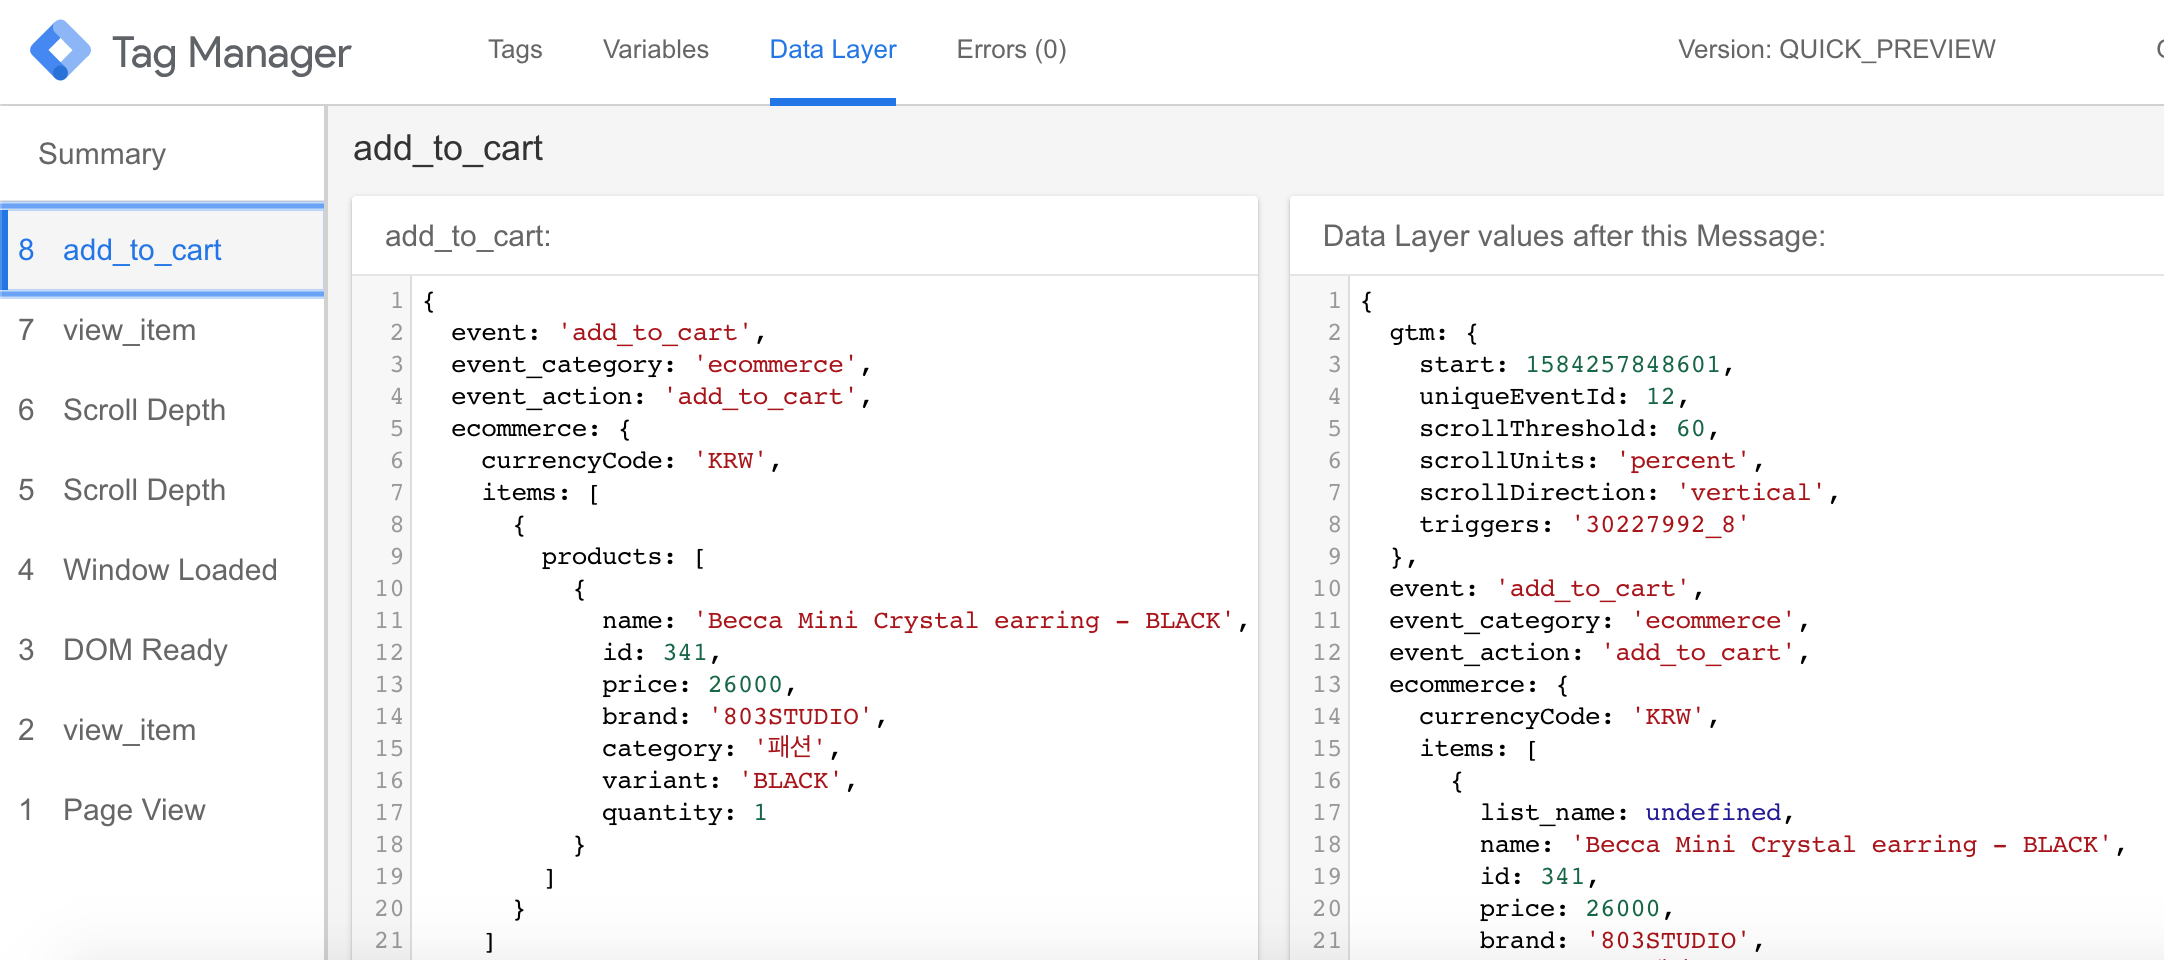
Task: Select event 3 DOM Ready
Action: [x=162, y=650]
